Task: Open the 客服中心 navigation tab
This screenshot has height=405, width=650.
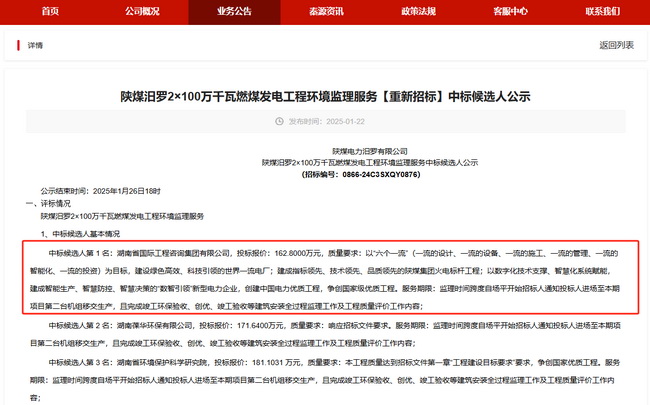Action: [510, 11]
